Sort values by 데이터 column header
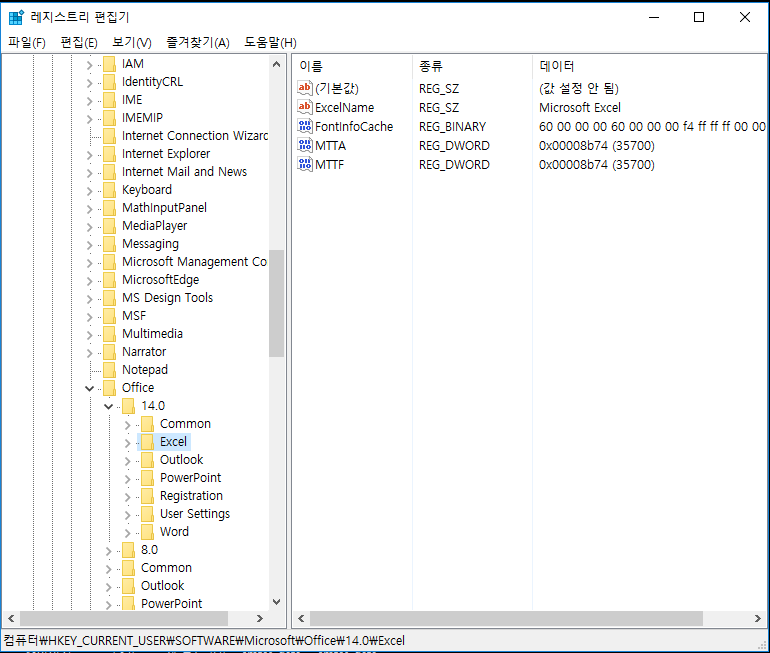This screenshot has height=653, width=770. (x=650, y=66)
